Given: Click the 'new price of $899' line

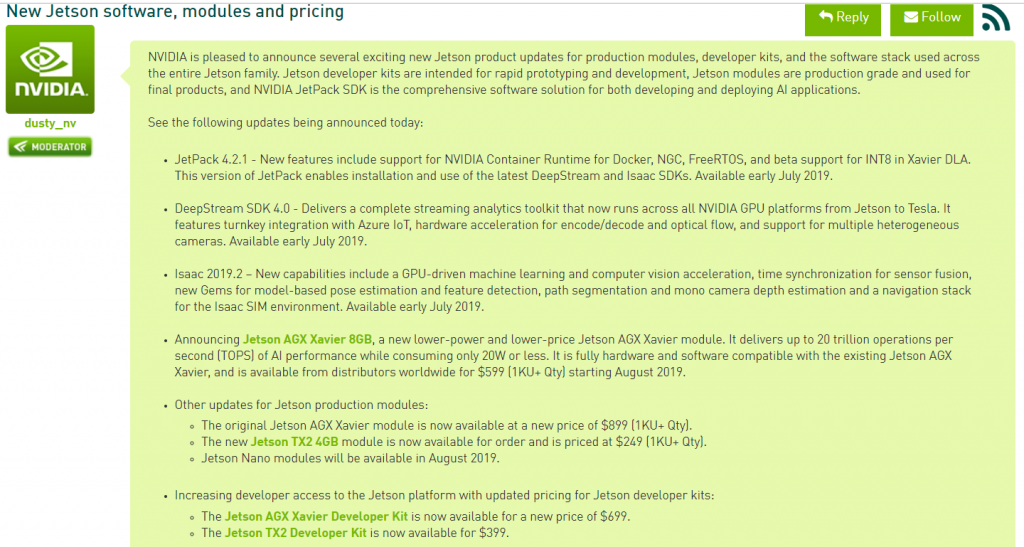Looking at the screenshot, I should 447,426.
